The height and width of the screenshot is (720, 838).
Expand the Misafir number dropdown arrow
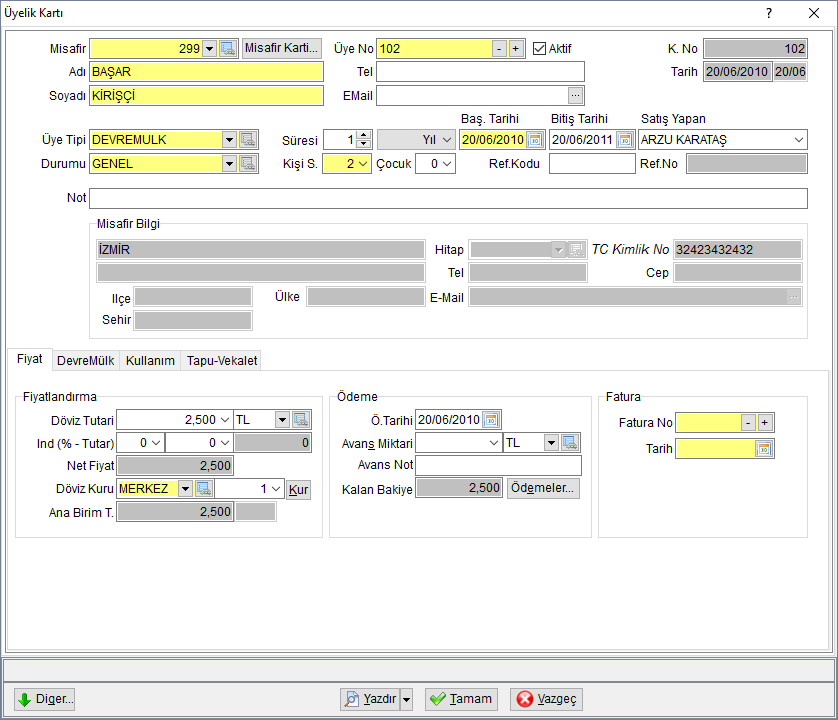210,49
